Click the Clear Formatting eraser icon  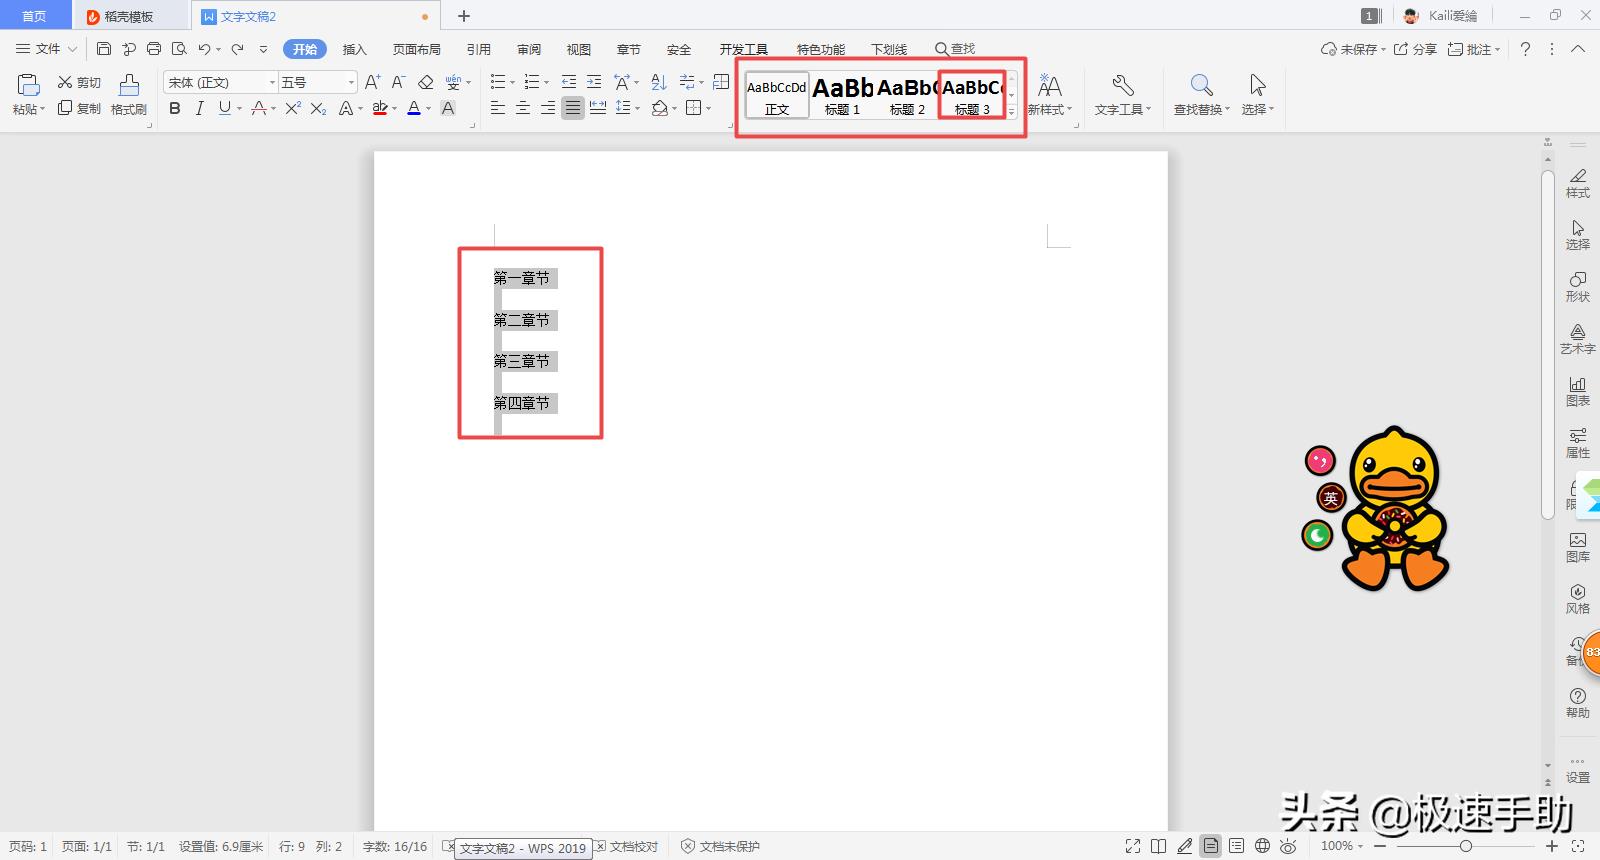[426, 82]
